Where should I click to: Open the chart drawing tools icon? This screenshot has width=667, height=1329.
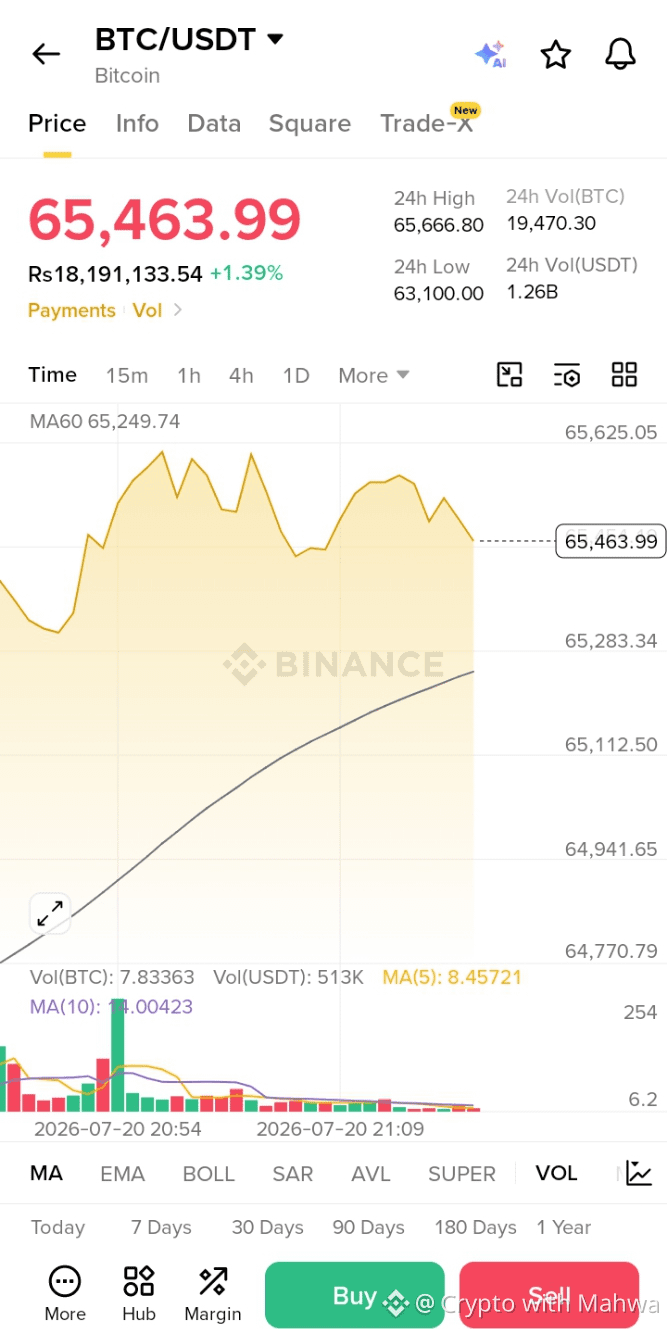[x=510, y=375]
